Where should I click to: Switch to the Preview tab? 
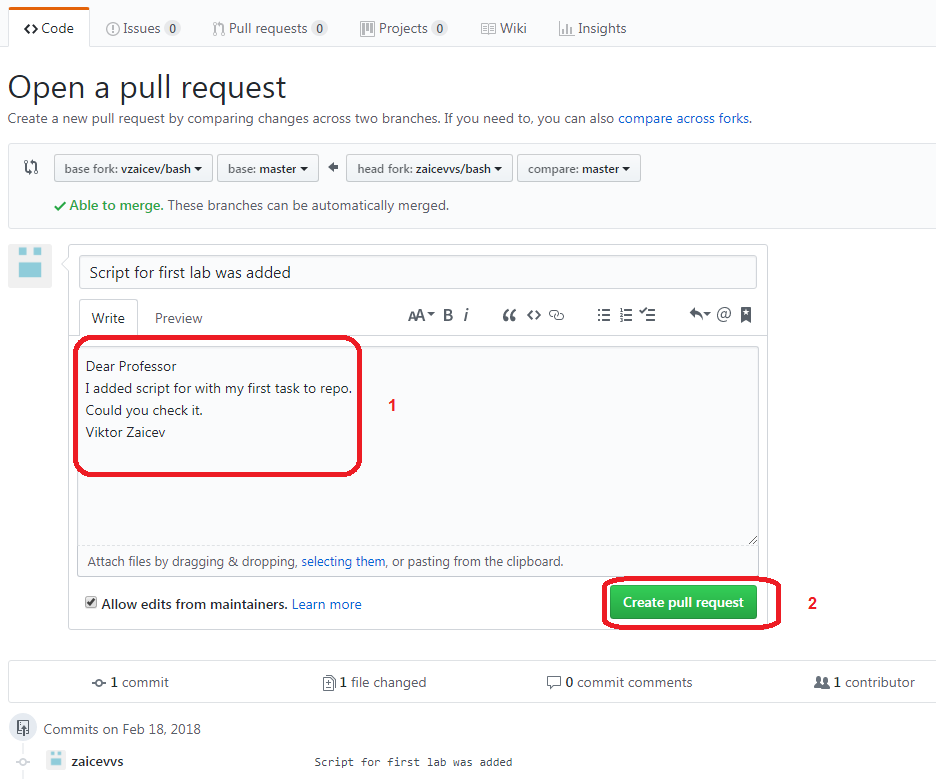point(178,318)
